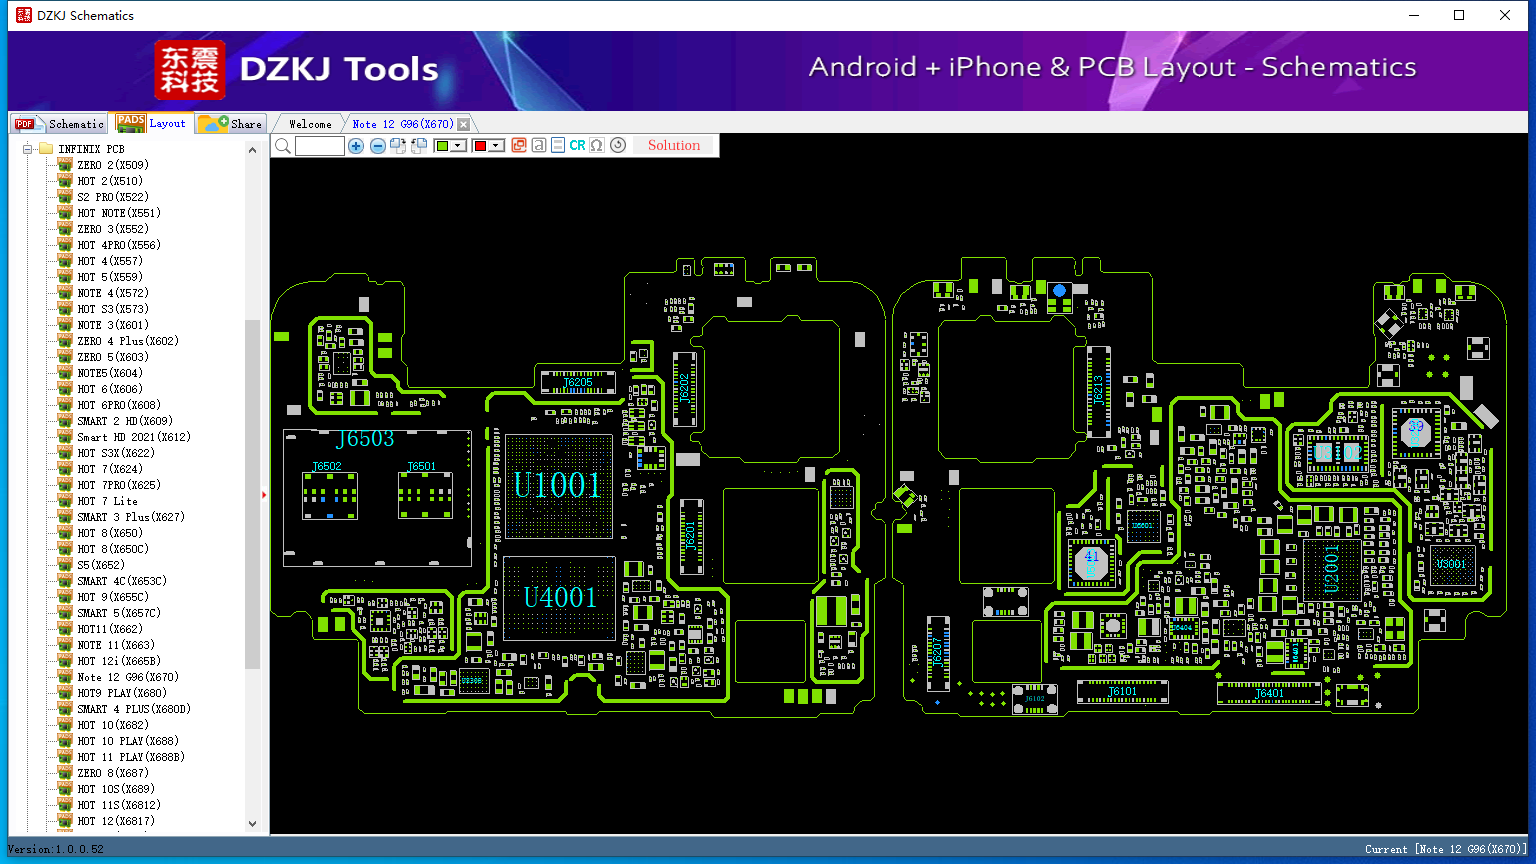
Task: Rotate the board layout counter-clockwise
Action: pyautogui.click(x=419, y=146)
